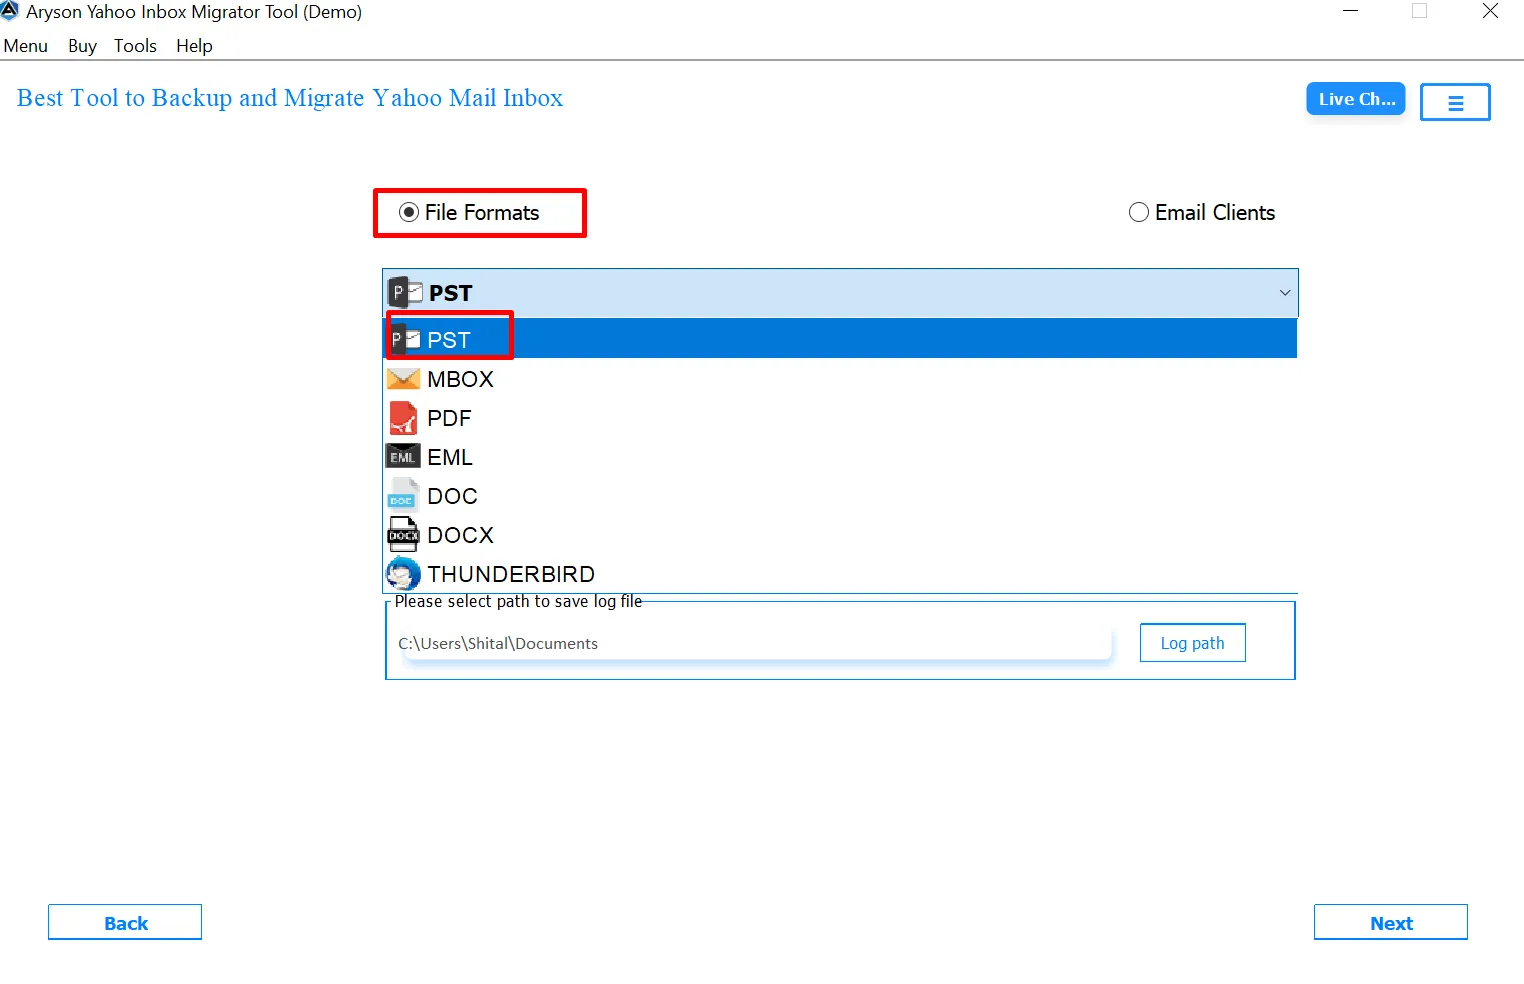Open the Buy menu
This screenshot has width=1524, height=984.
pos(82,46)
